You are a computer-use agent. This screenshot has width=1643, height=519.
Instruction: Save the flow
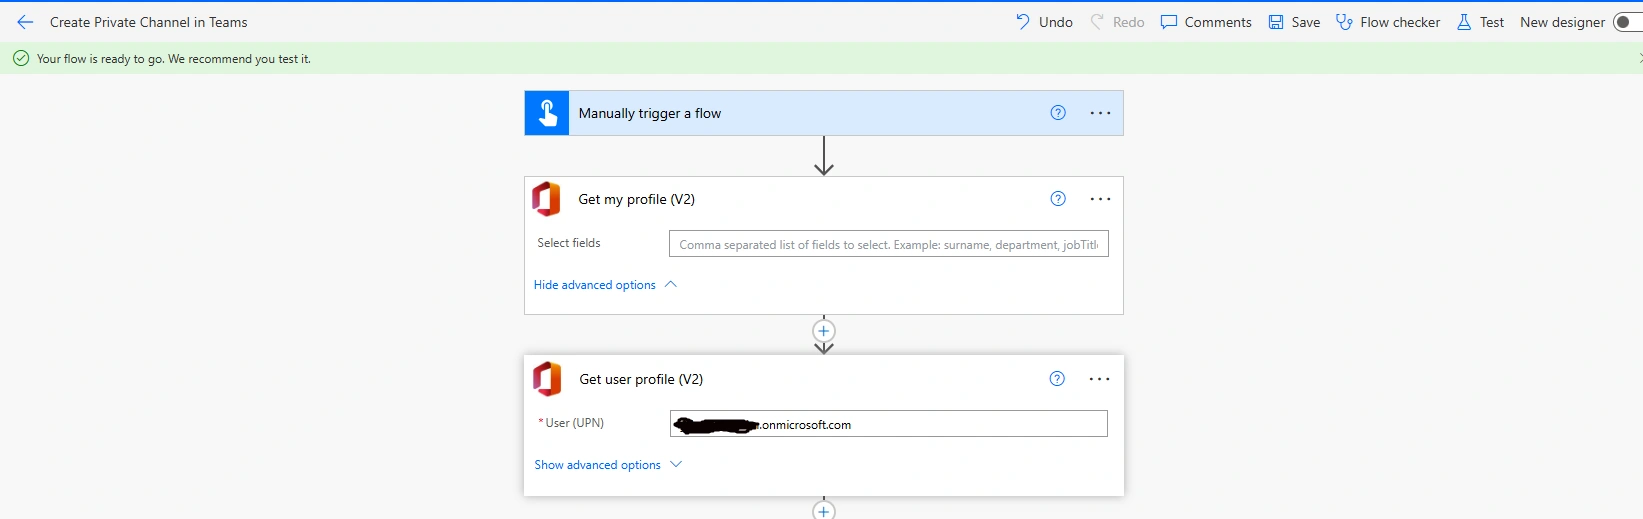(1294, 22)
